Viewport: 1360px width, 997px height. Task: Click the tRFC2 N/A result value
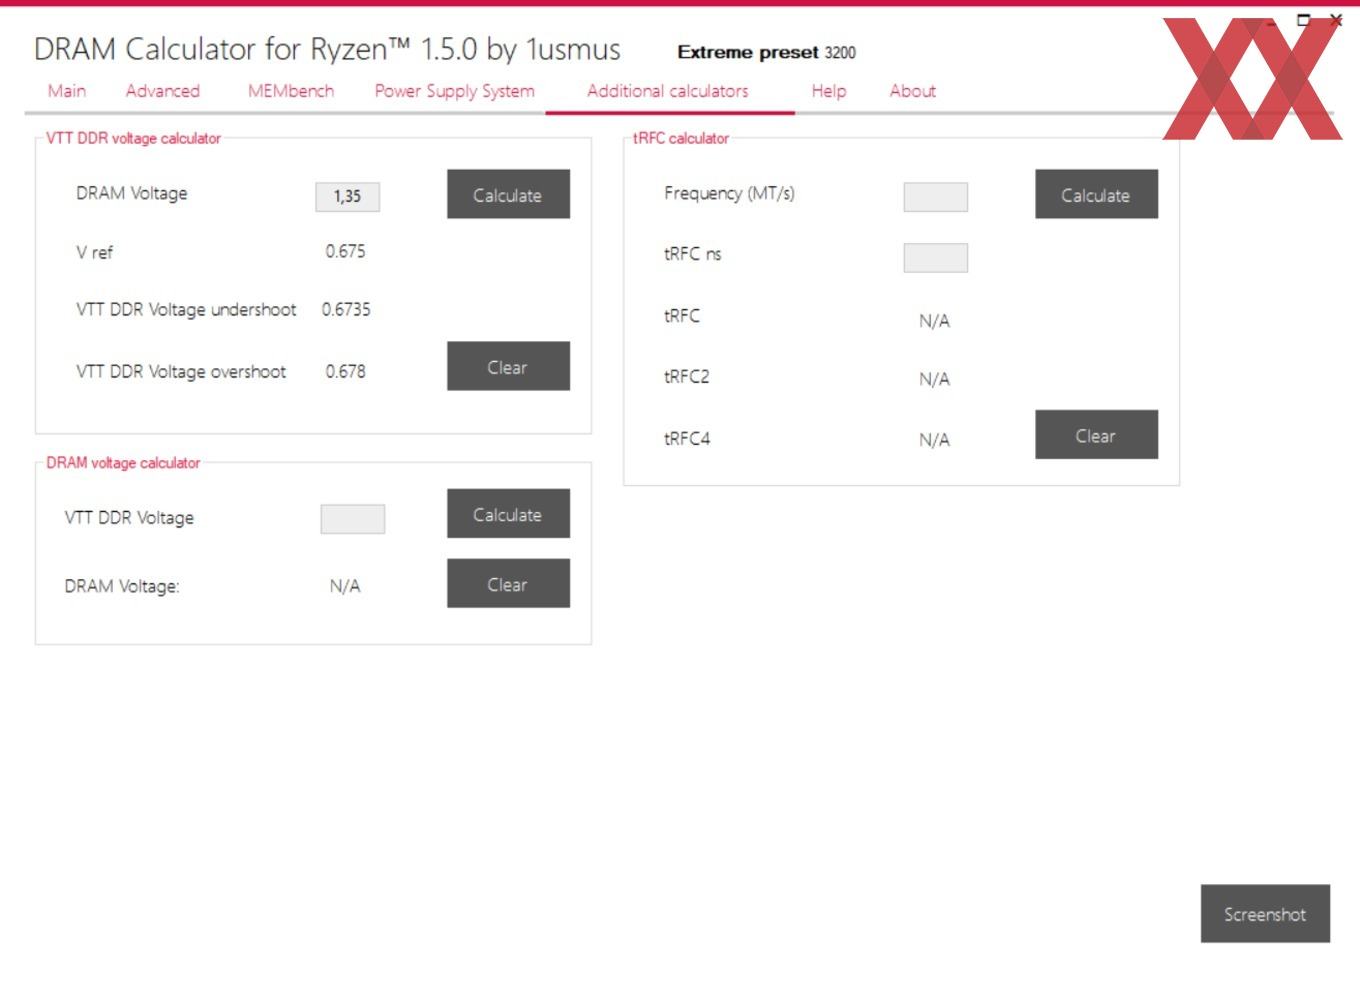coord(934,379)
